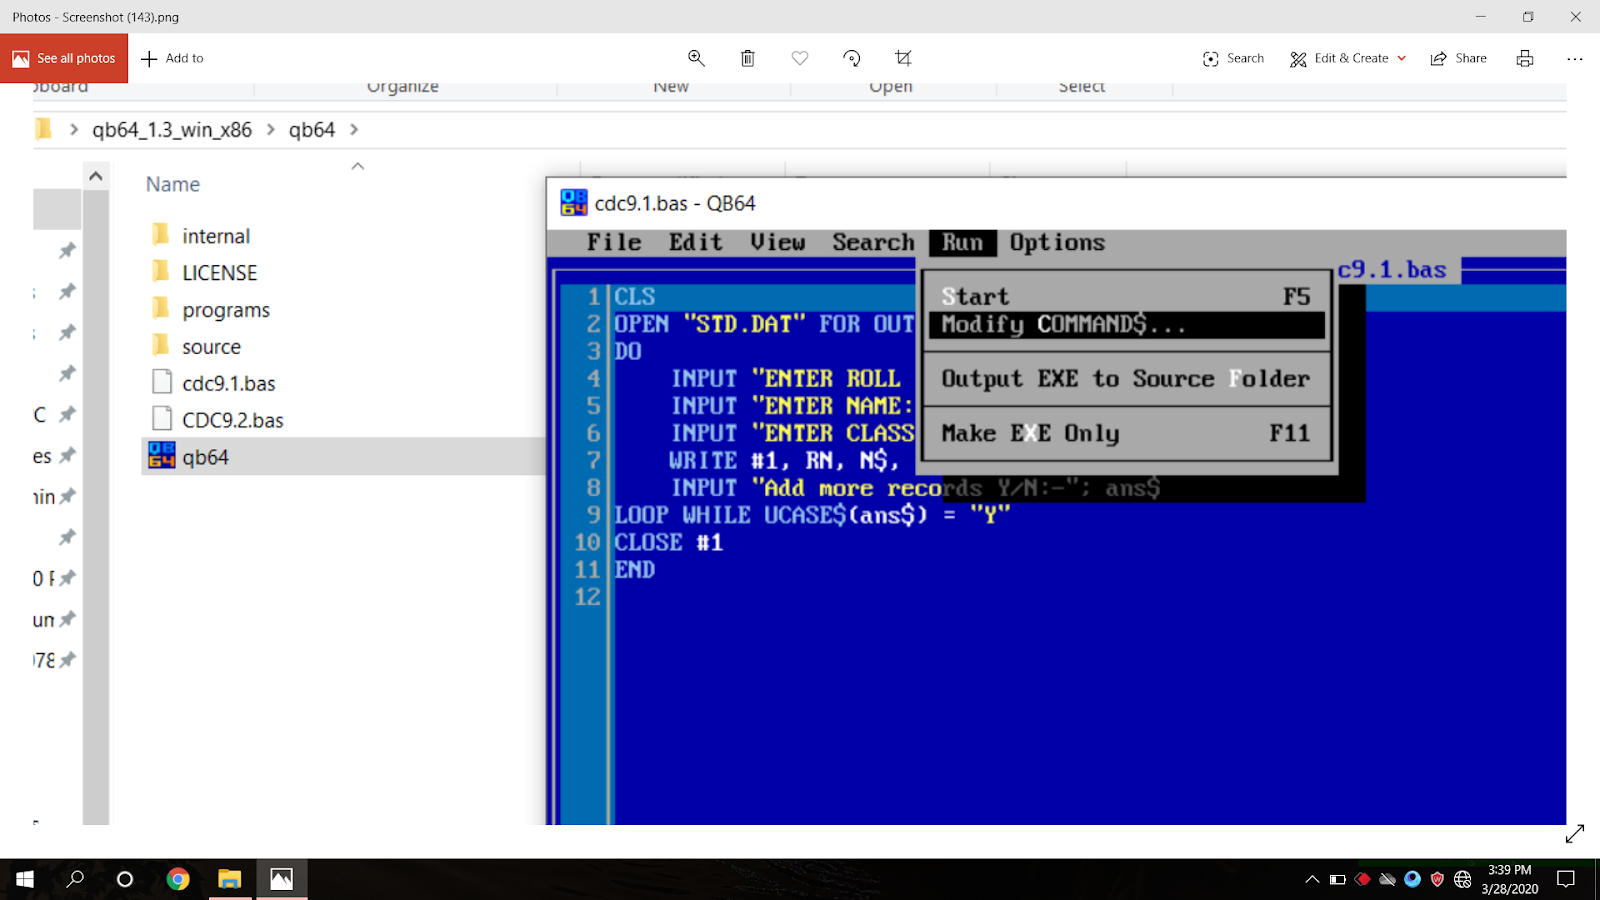Image resolution: width=1600 pixels, height=900 pixels.
Task: Open the See more ellipsis menu
Action: pos(1575,58)
